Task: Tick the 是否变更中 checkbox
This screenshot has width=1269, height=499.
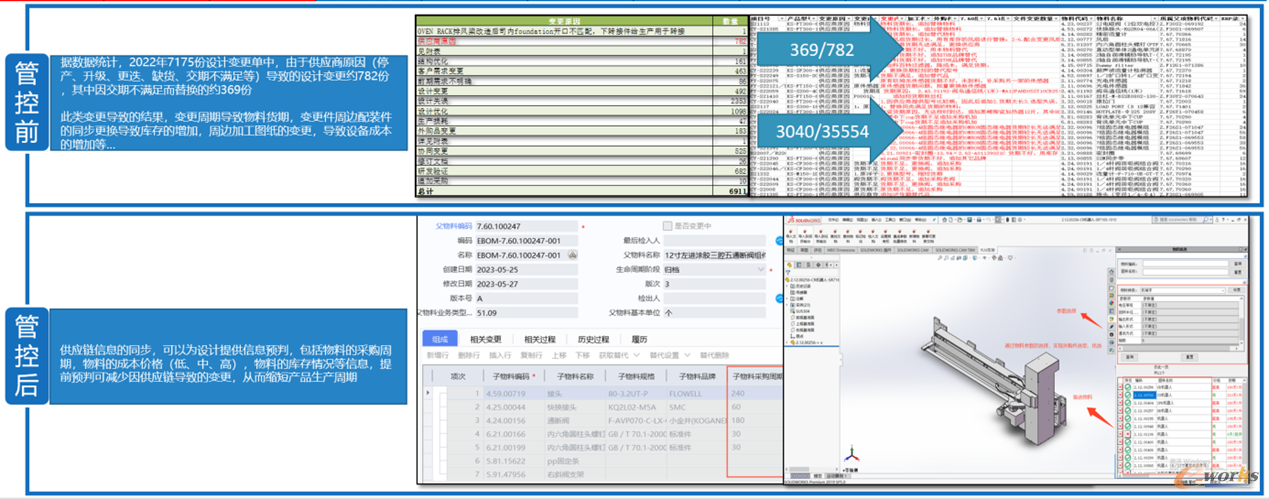Action: click(668, 226)
